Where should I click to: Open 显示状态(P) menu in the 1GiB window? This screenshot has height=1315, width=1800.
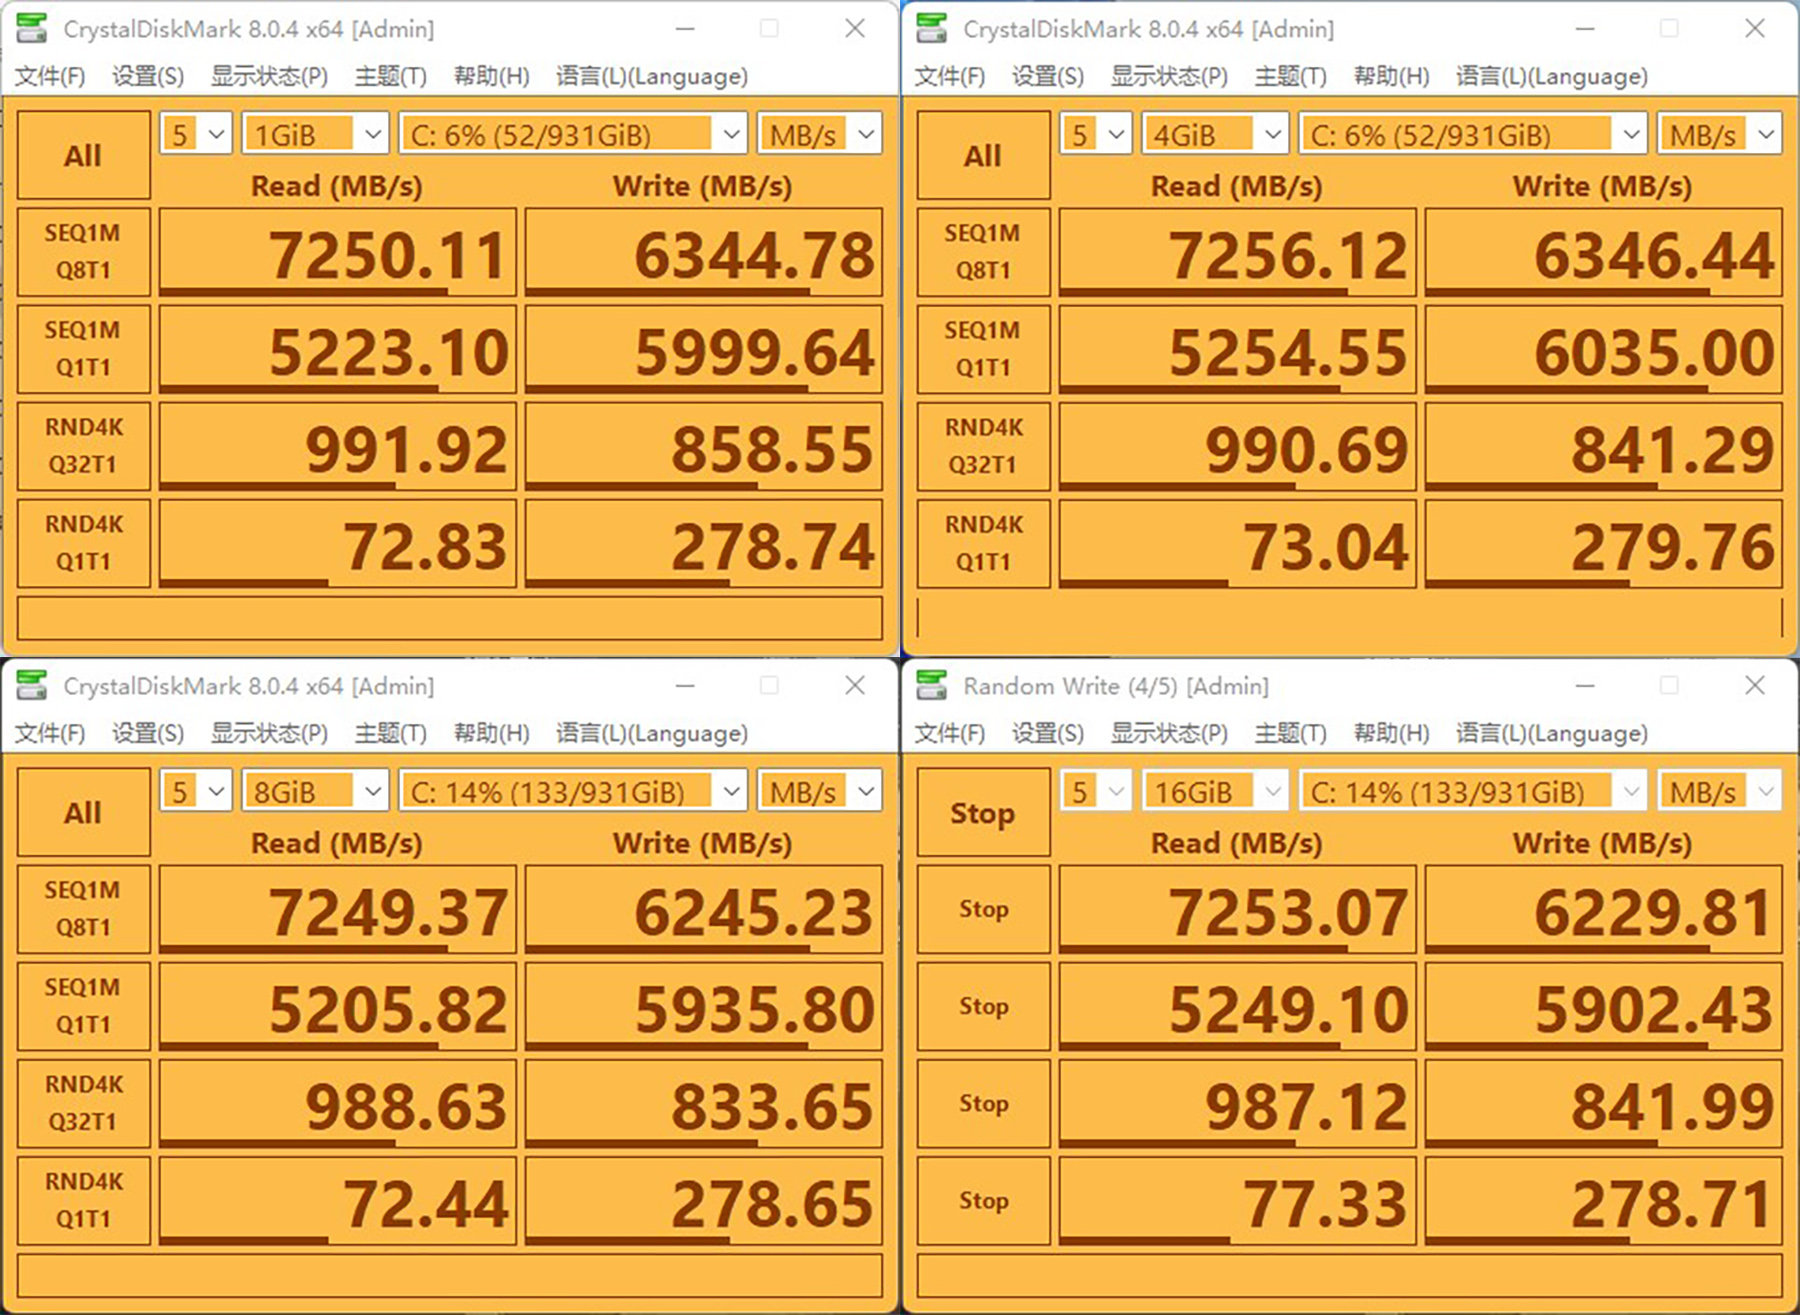(269, 76)
